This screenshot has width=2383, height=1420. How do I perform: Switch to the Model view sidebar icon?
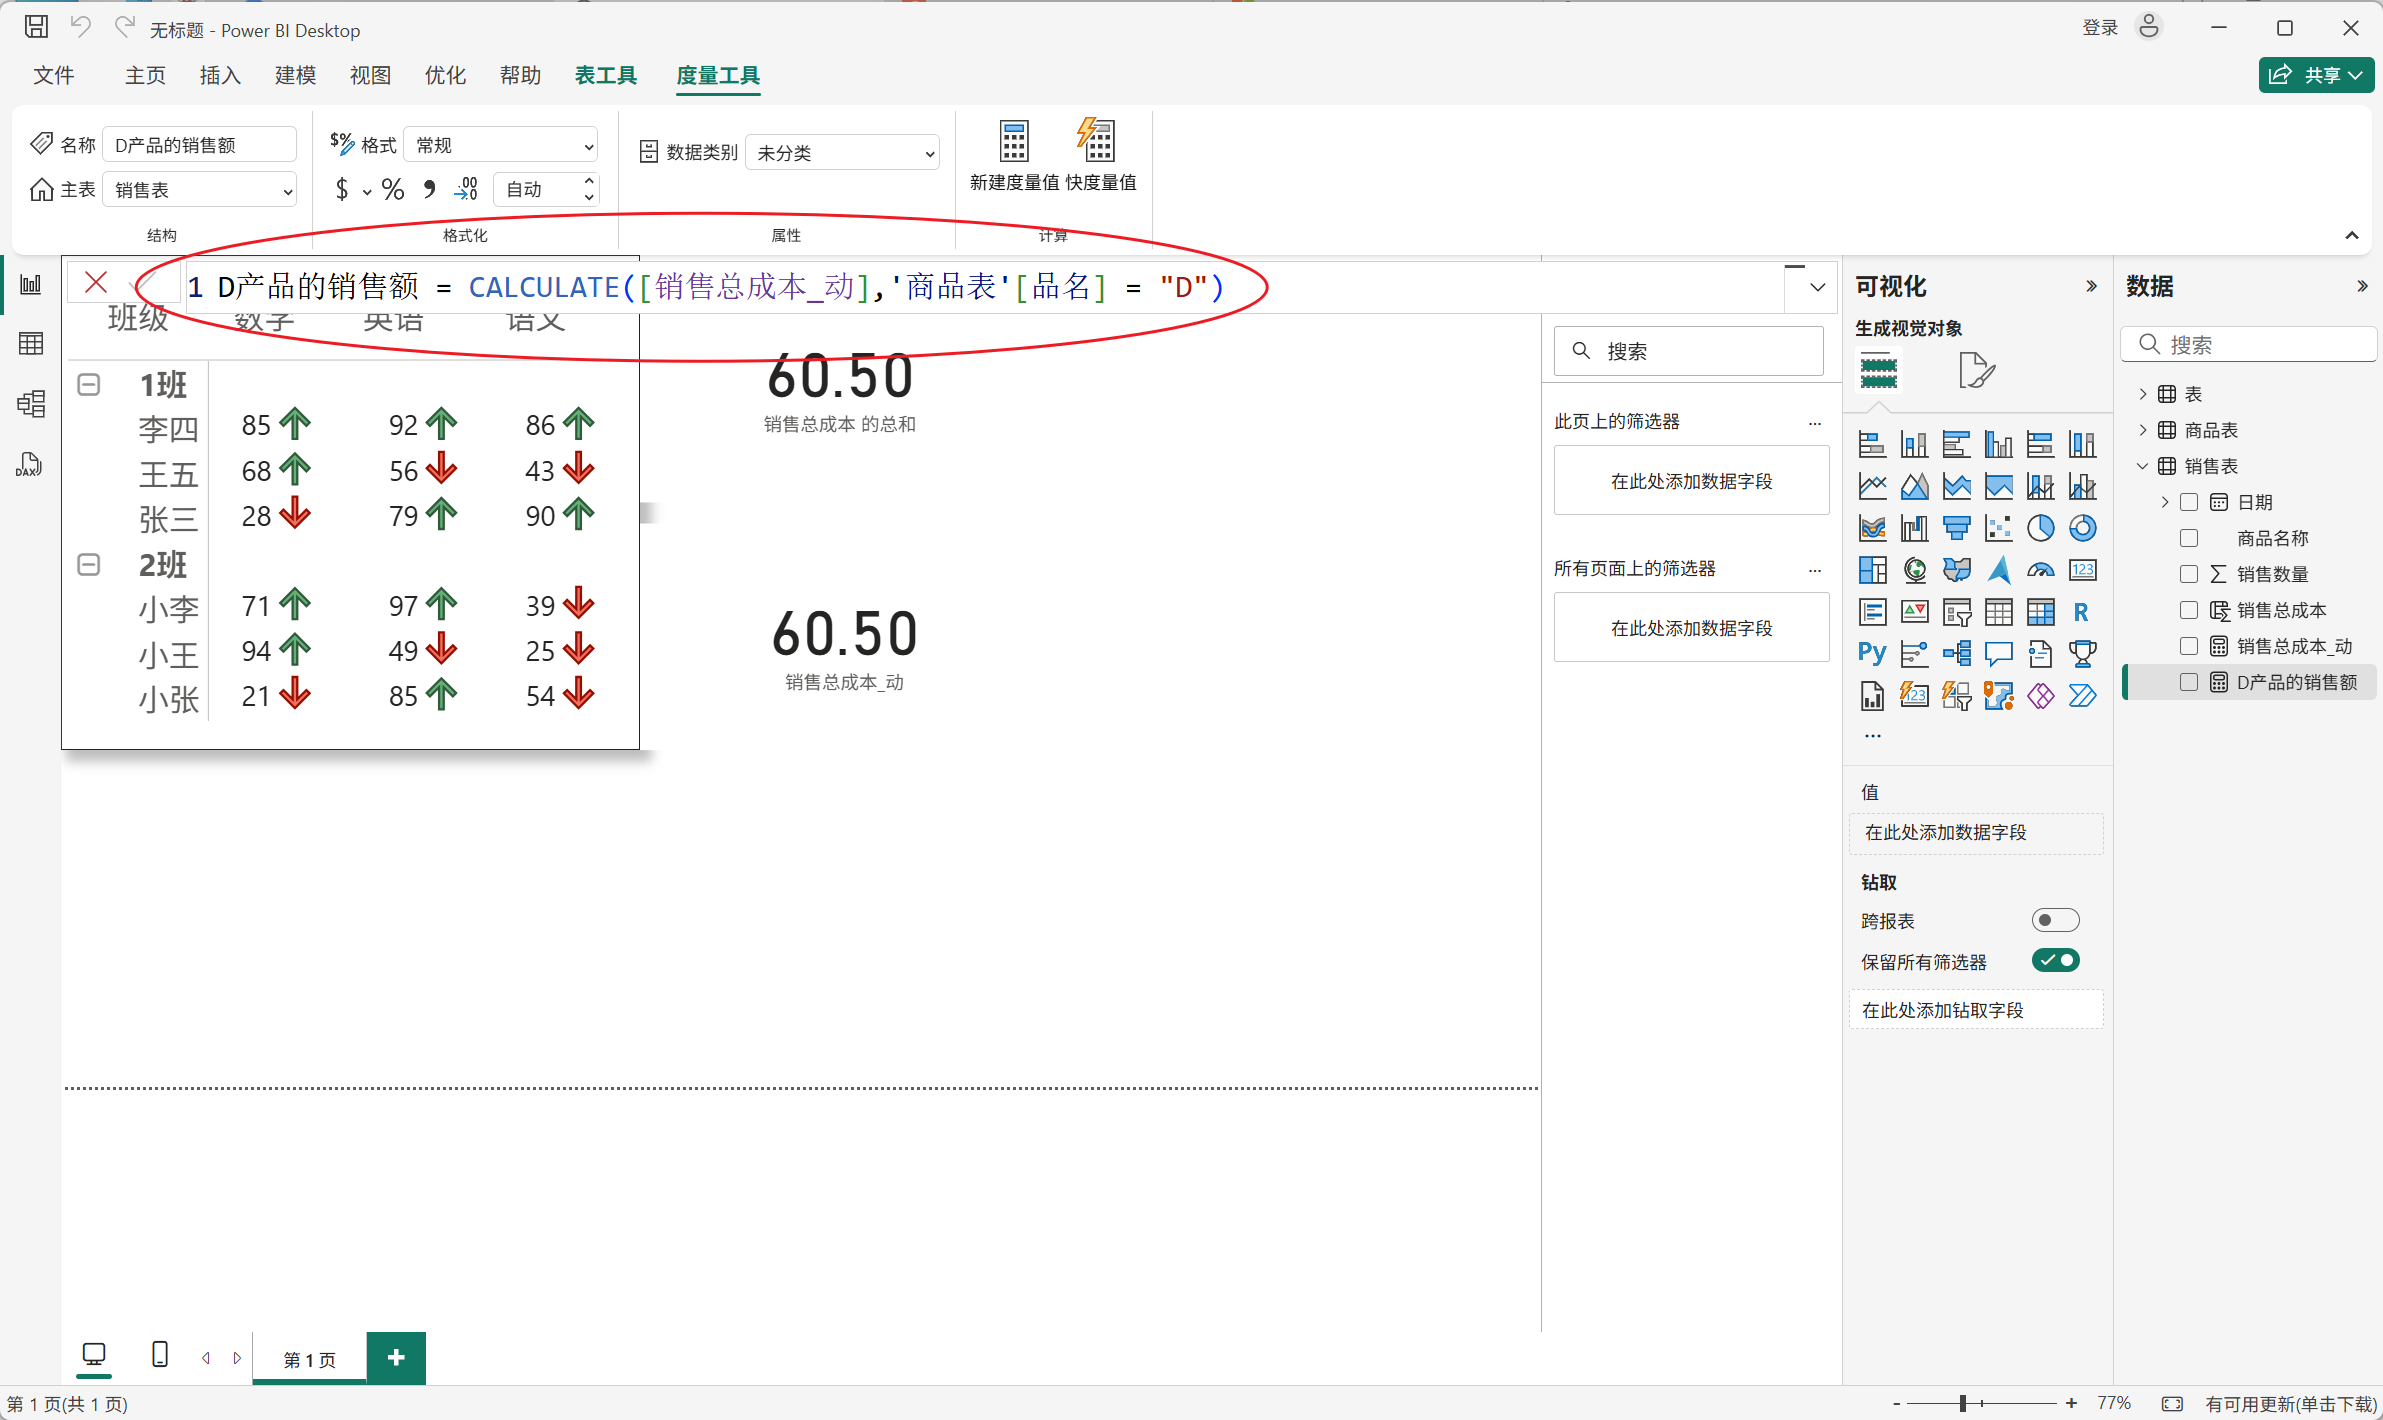[30, 404]
